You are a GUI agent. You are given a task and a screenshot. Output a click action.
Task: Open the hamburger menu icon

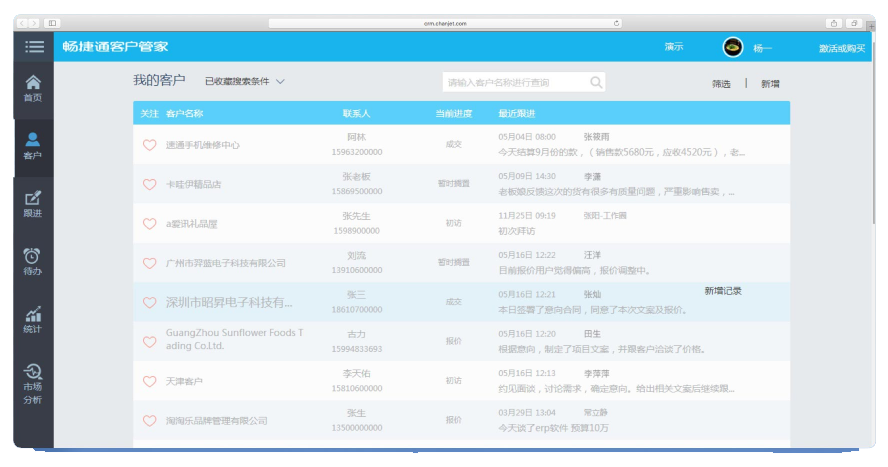(34, 46)
